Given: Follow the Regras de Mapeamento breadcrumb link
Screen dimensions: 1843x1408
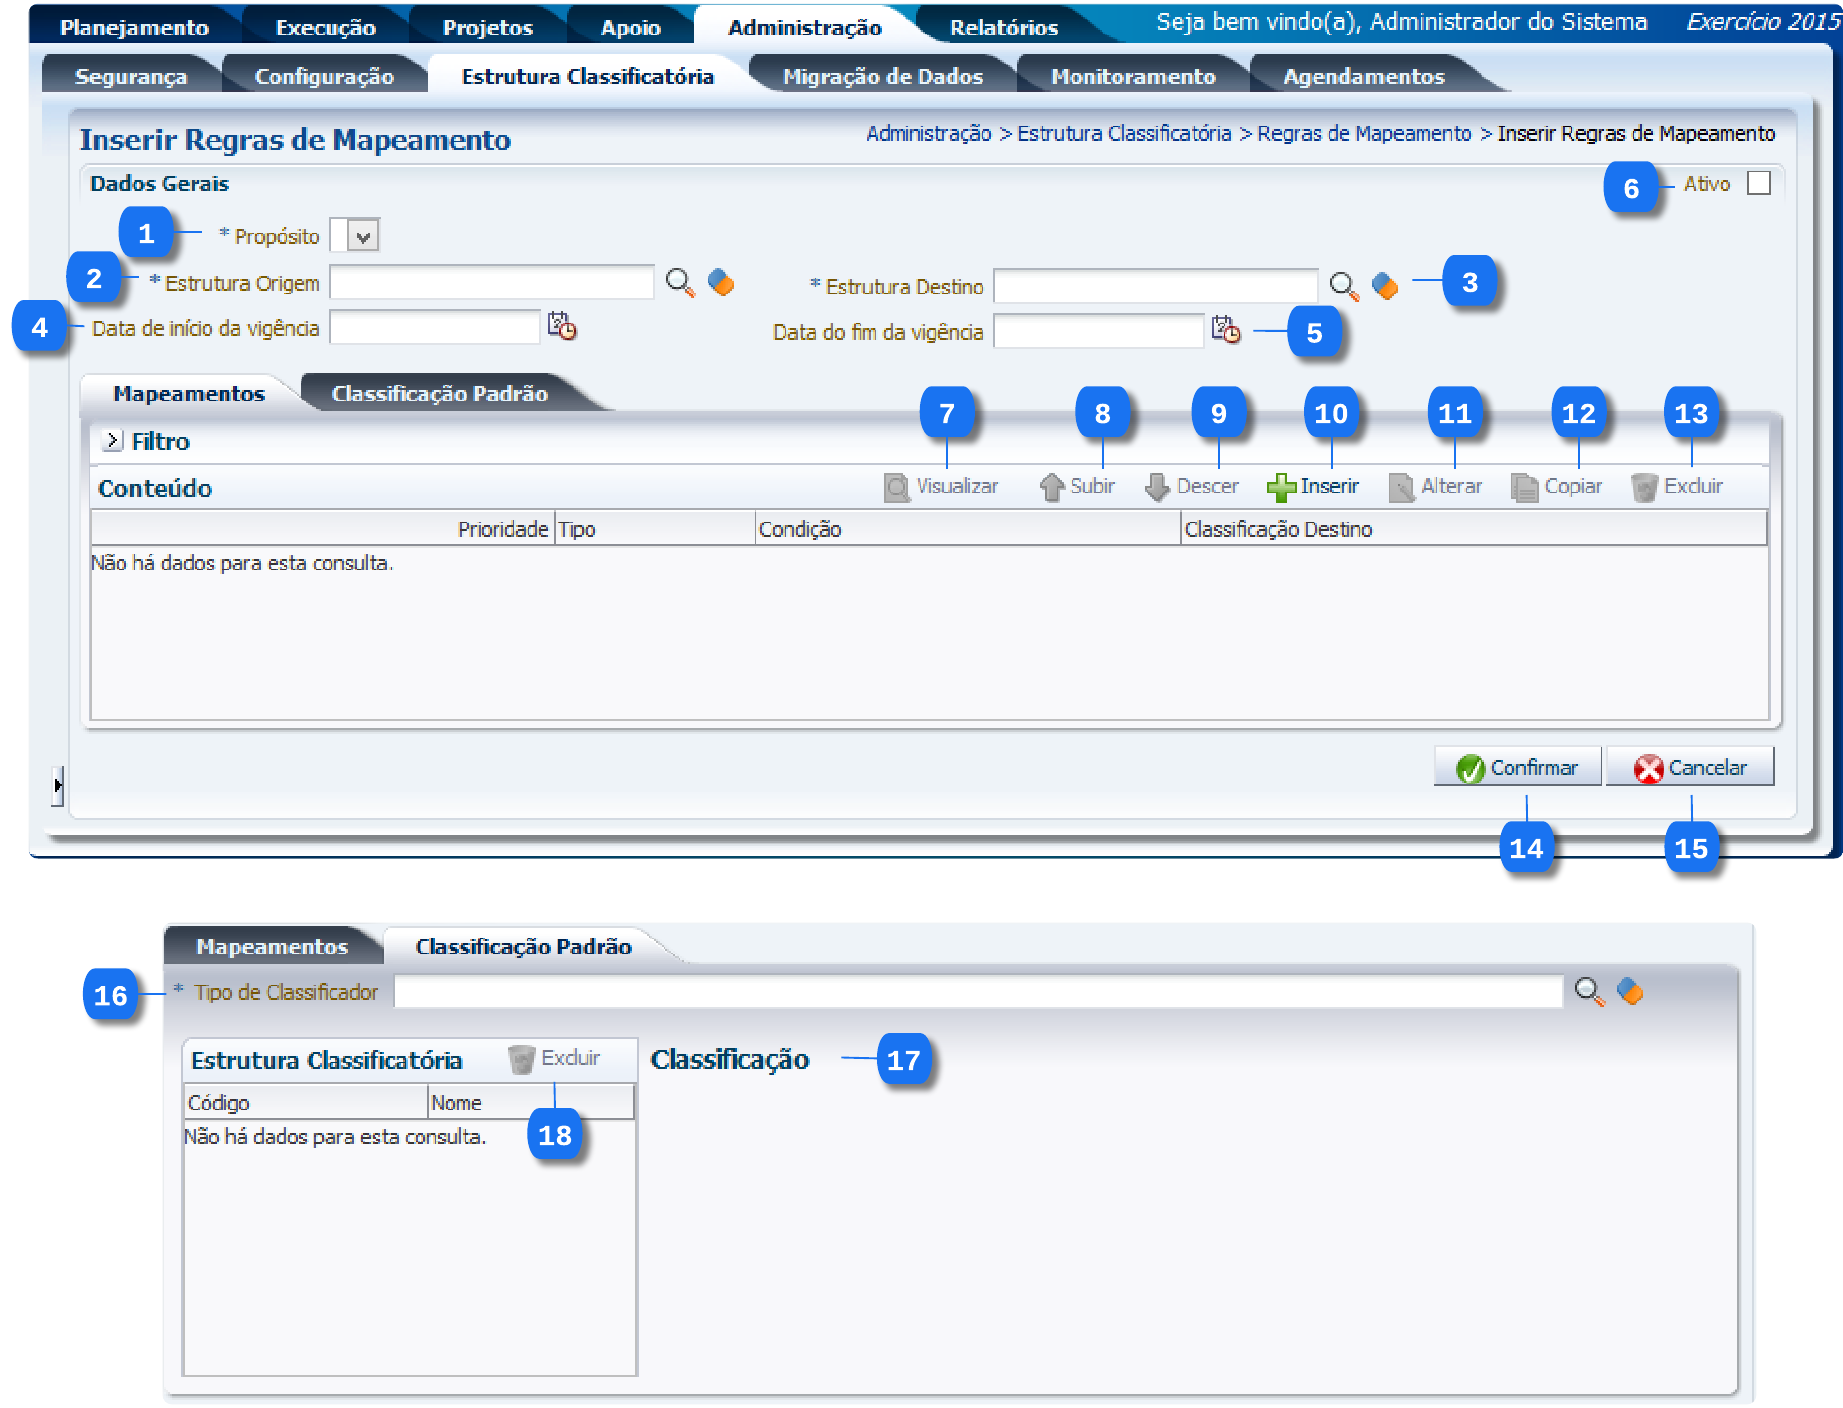Looking at the screenshot, I should [x=1363, y=134].
